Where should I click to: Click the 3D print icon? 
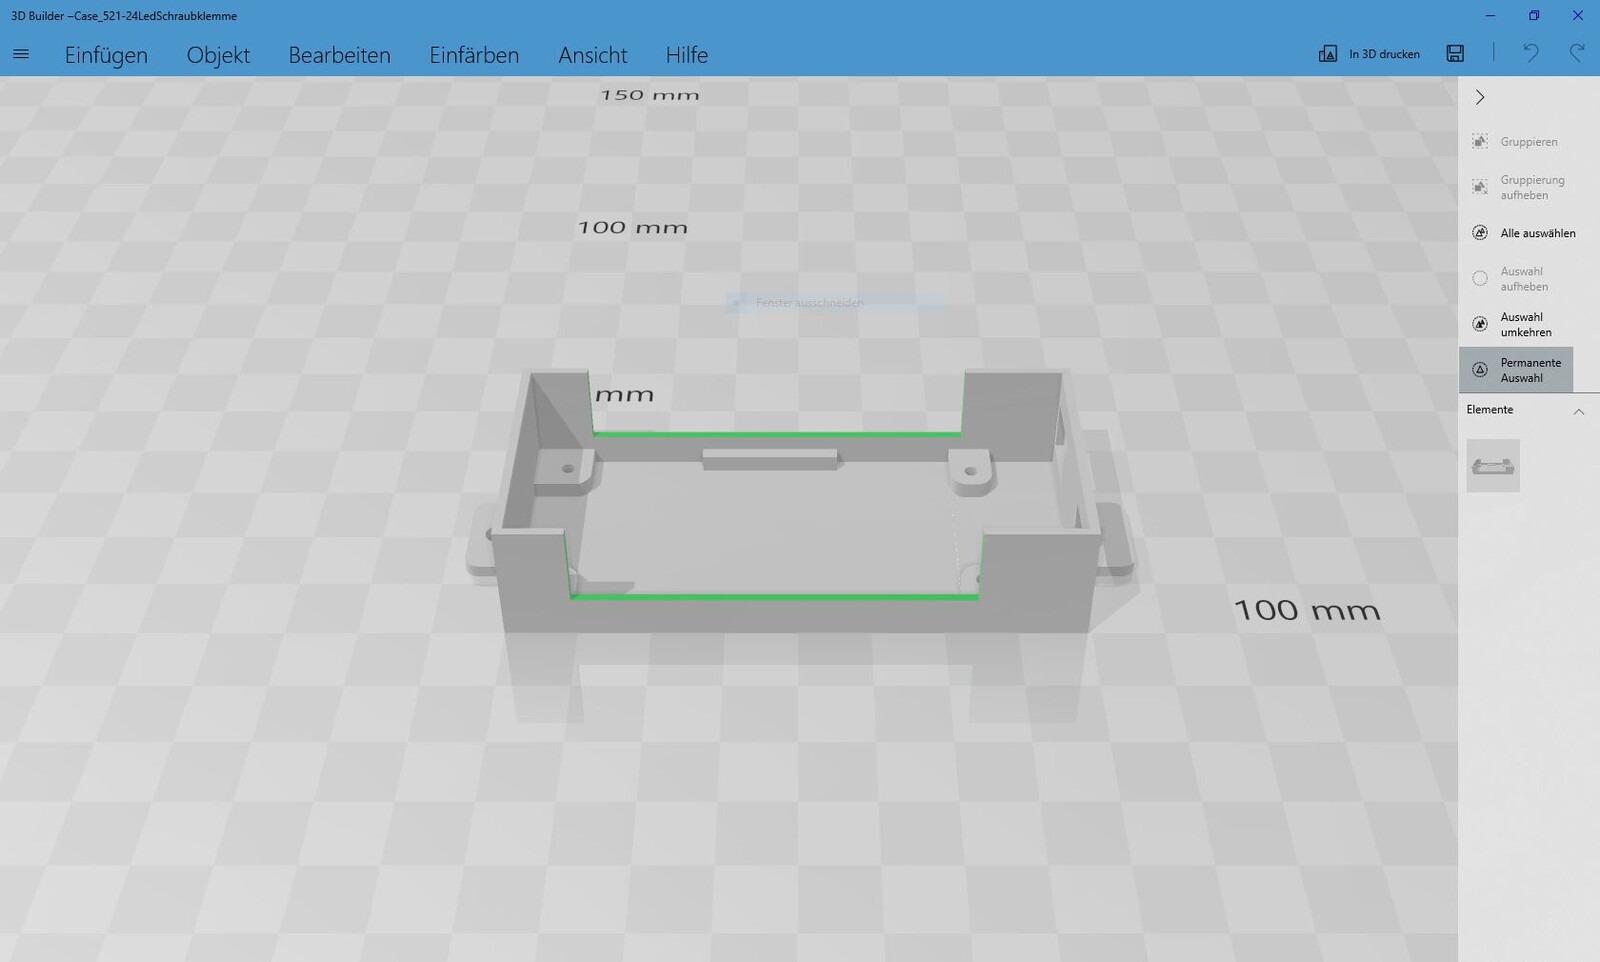coord(1328,54)
